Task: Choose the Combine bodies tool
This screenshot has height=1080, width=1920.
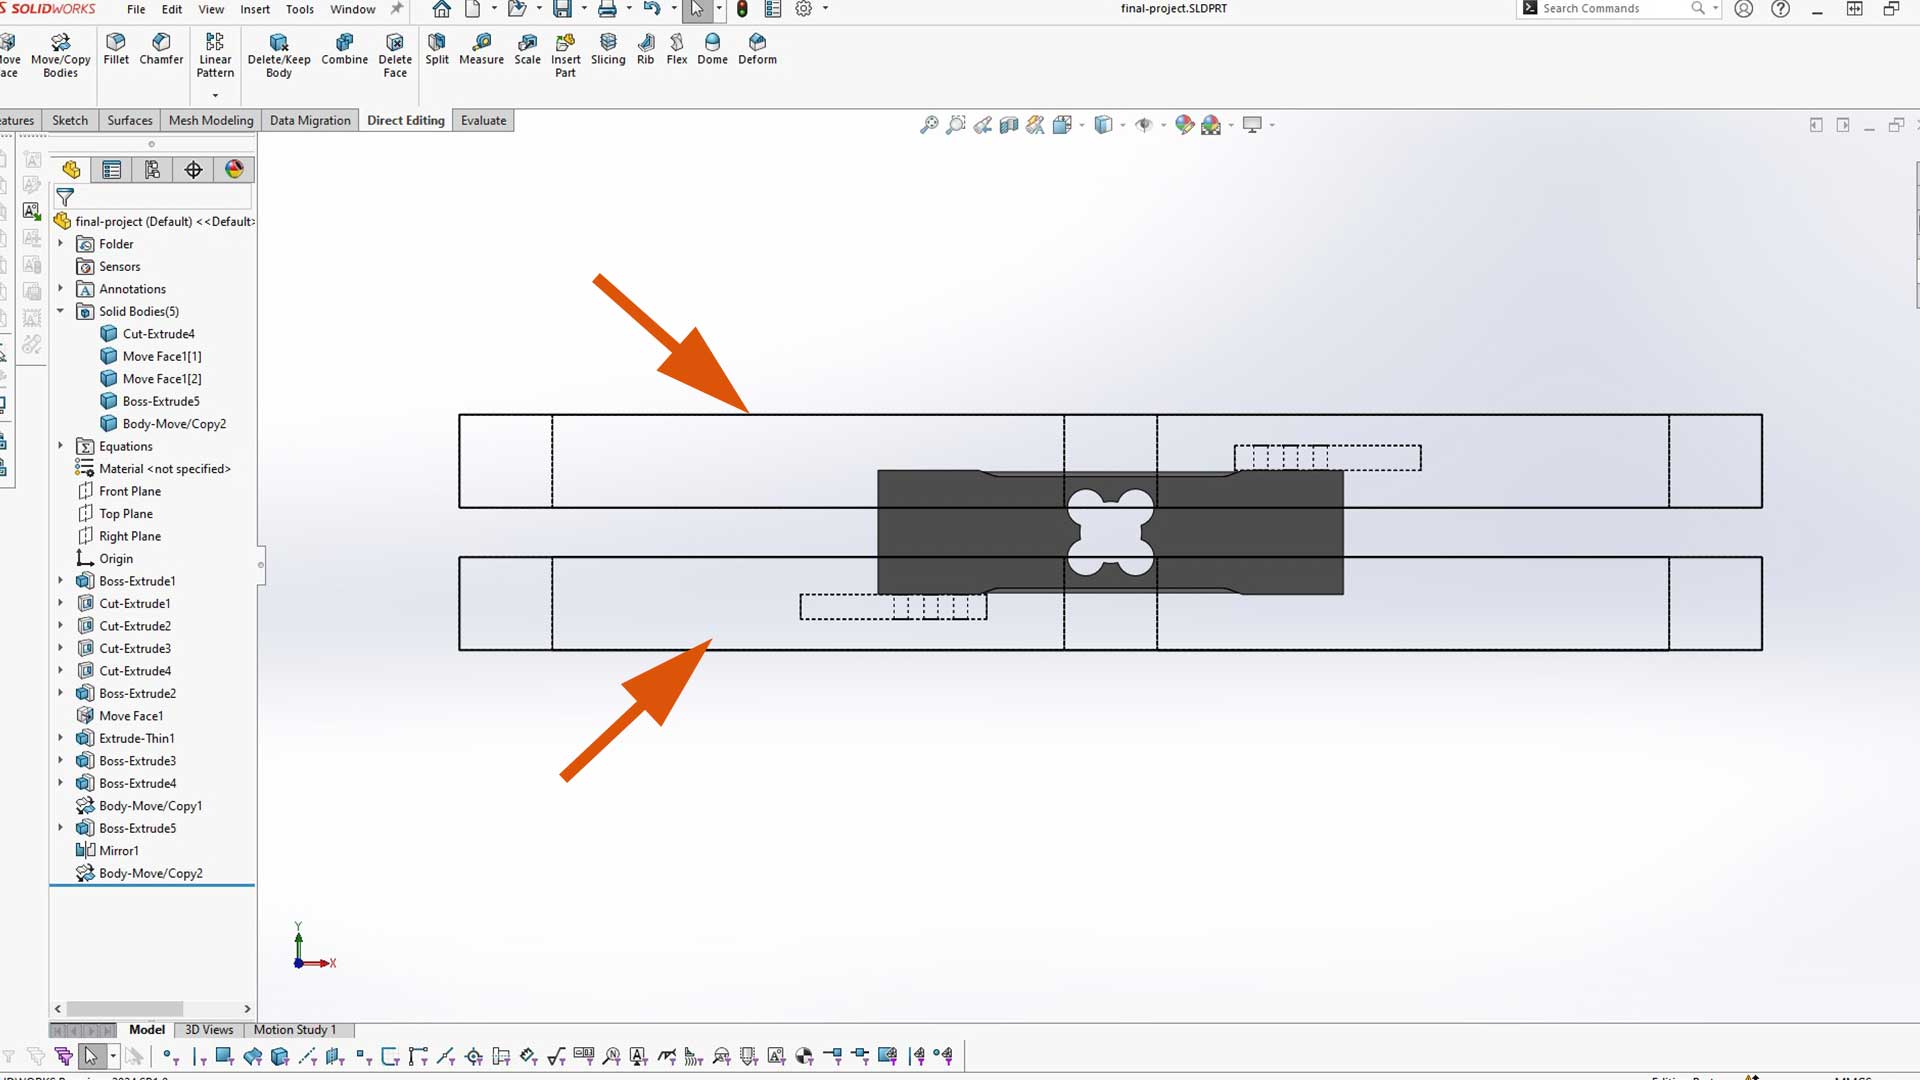Action: click(x=344, y=49)
